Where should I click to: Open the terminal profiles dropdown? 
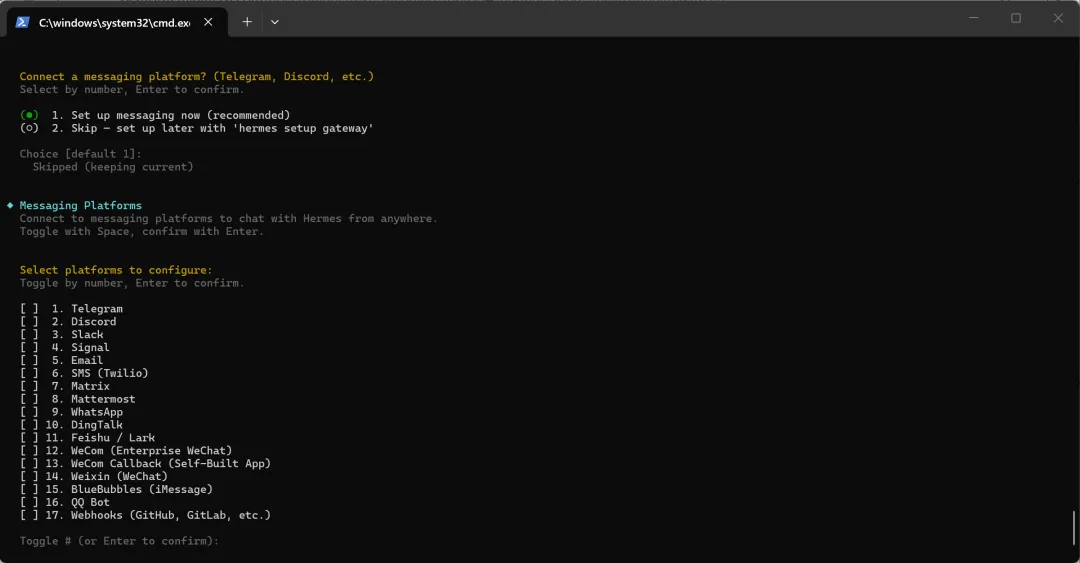pyautogui.click(x=275, y=21)
